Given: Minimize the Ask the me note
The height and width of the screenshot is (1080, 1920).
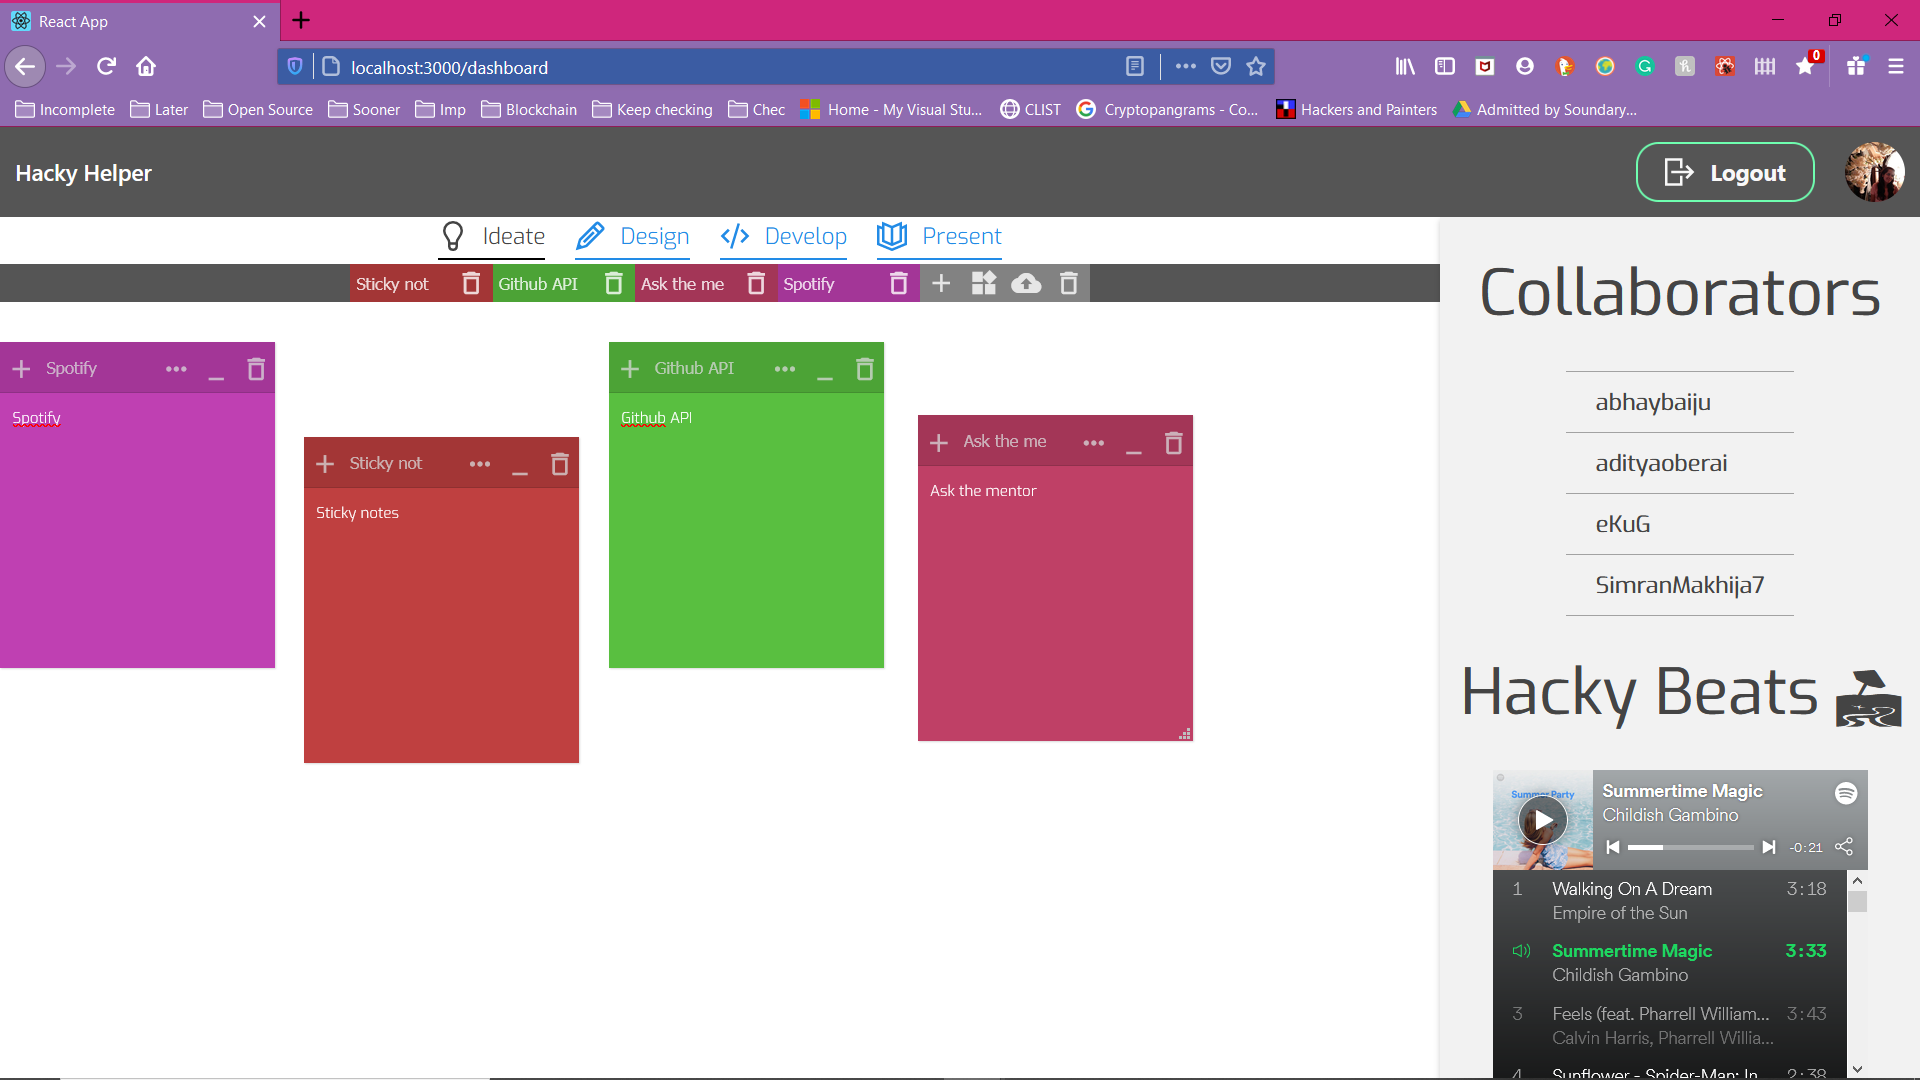Looking at the screenshot, I should [x=1133, y=443].
